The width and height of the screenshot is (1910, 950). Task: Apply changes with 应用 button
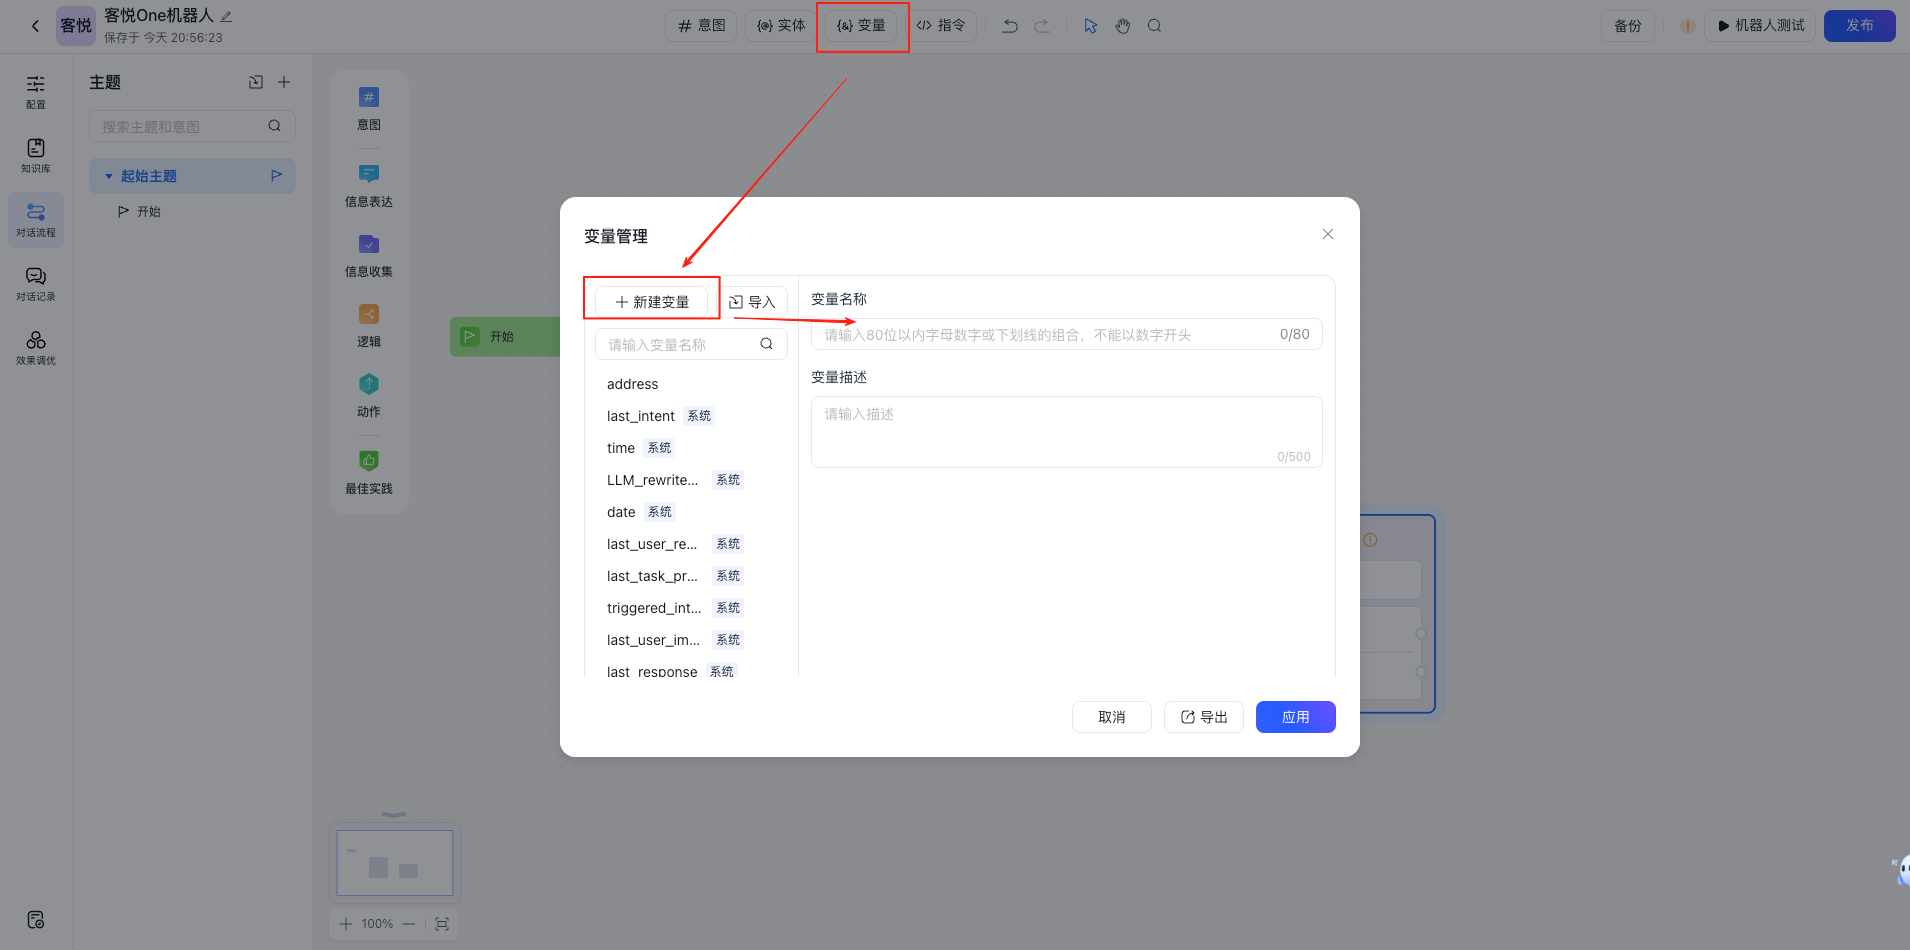click(x=1295, y=717)
